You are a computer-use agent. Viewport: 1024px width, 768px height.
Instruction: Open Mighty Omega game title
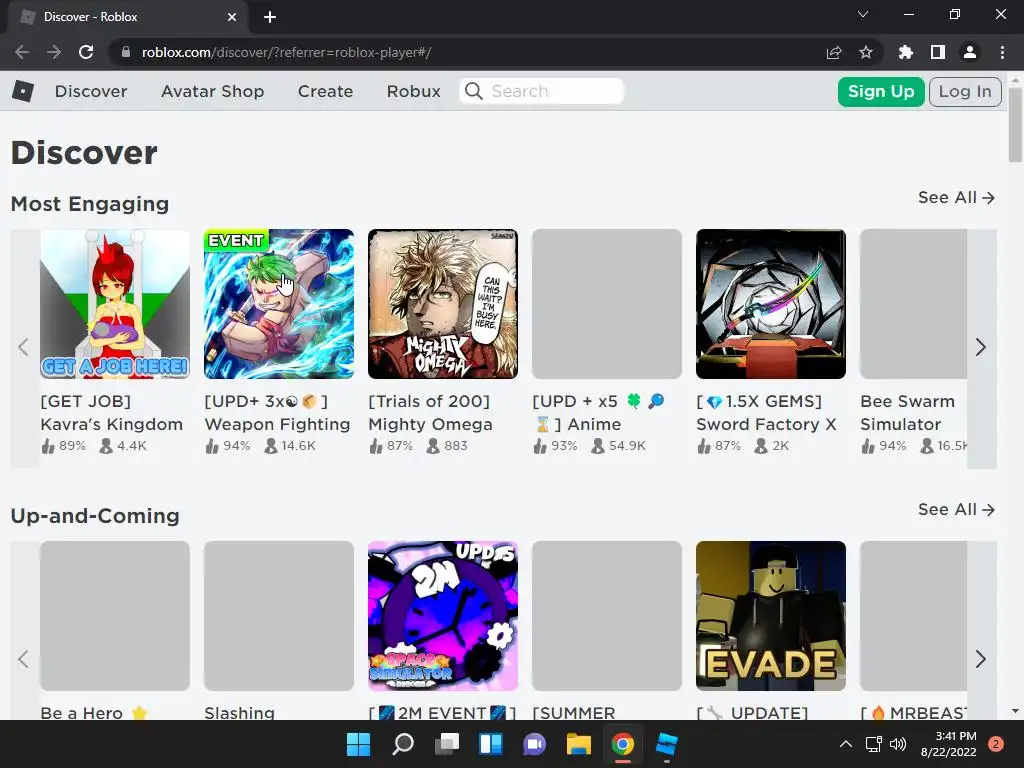430,413
